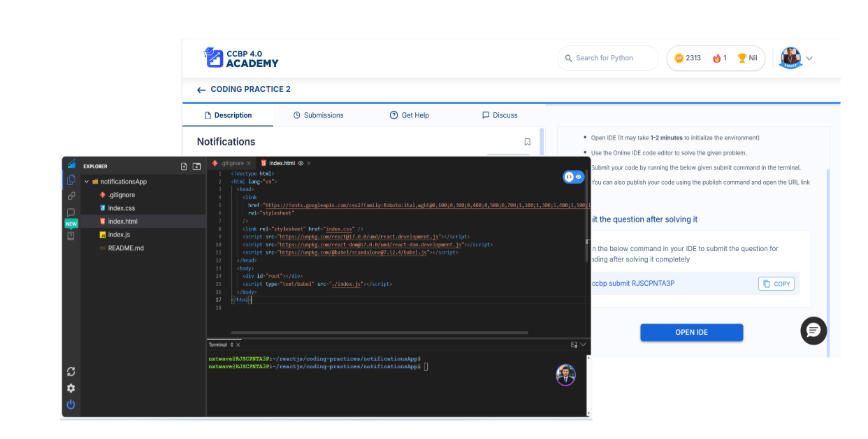
Task: Open the Submissions tab
Action: [x=318, y=115]
